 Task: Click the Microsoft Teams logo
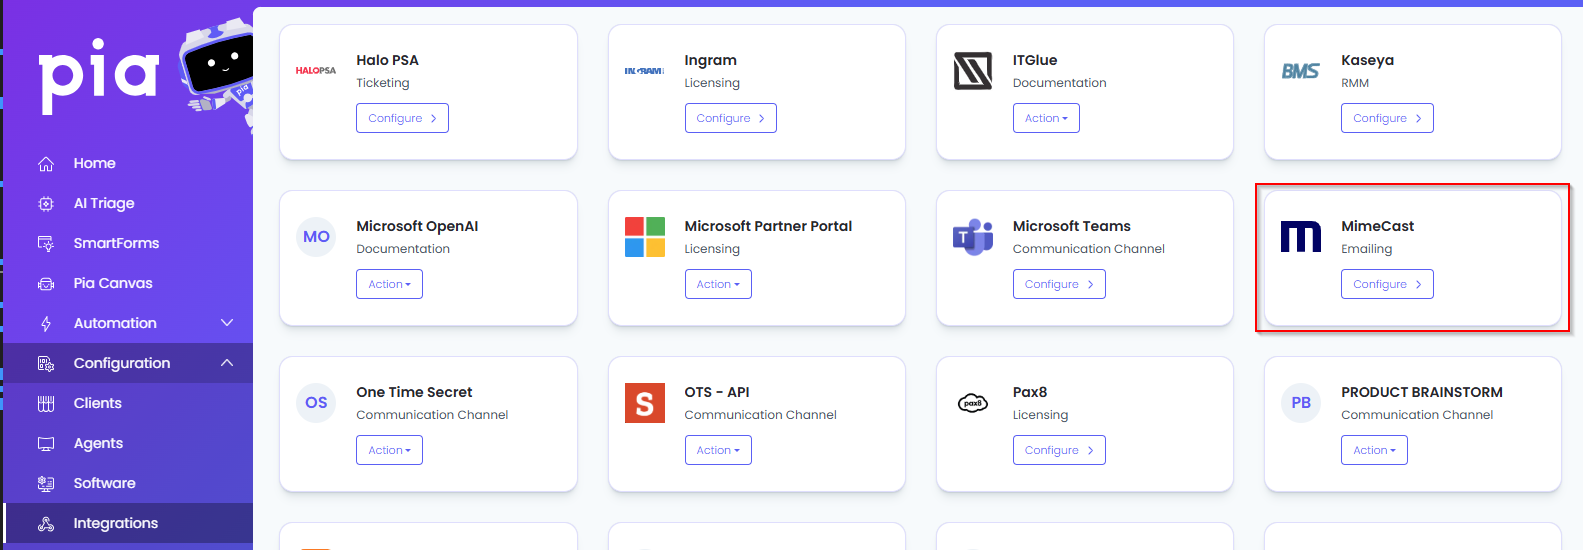click(x=973, y=237)
